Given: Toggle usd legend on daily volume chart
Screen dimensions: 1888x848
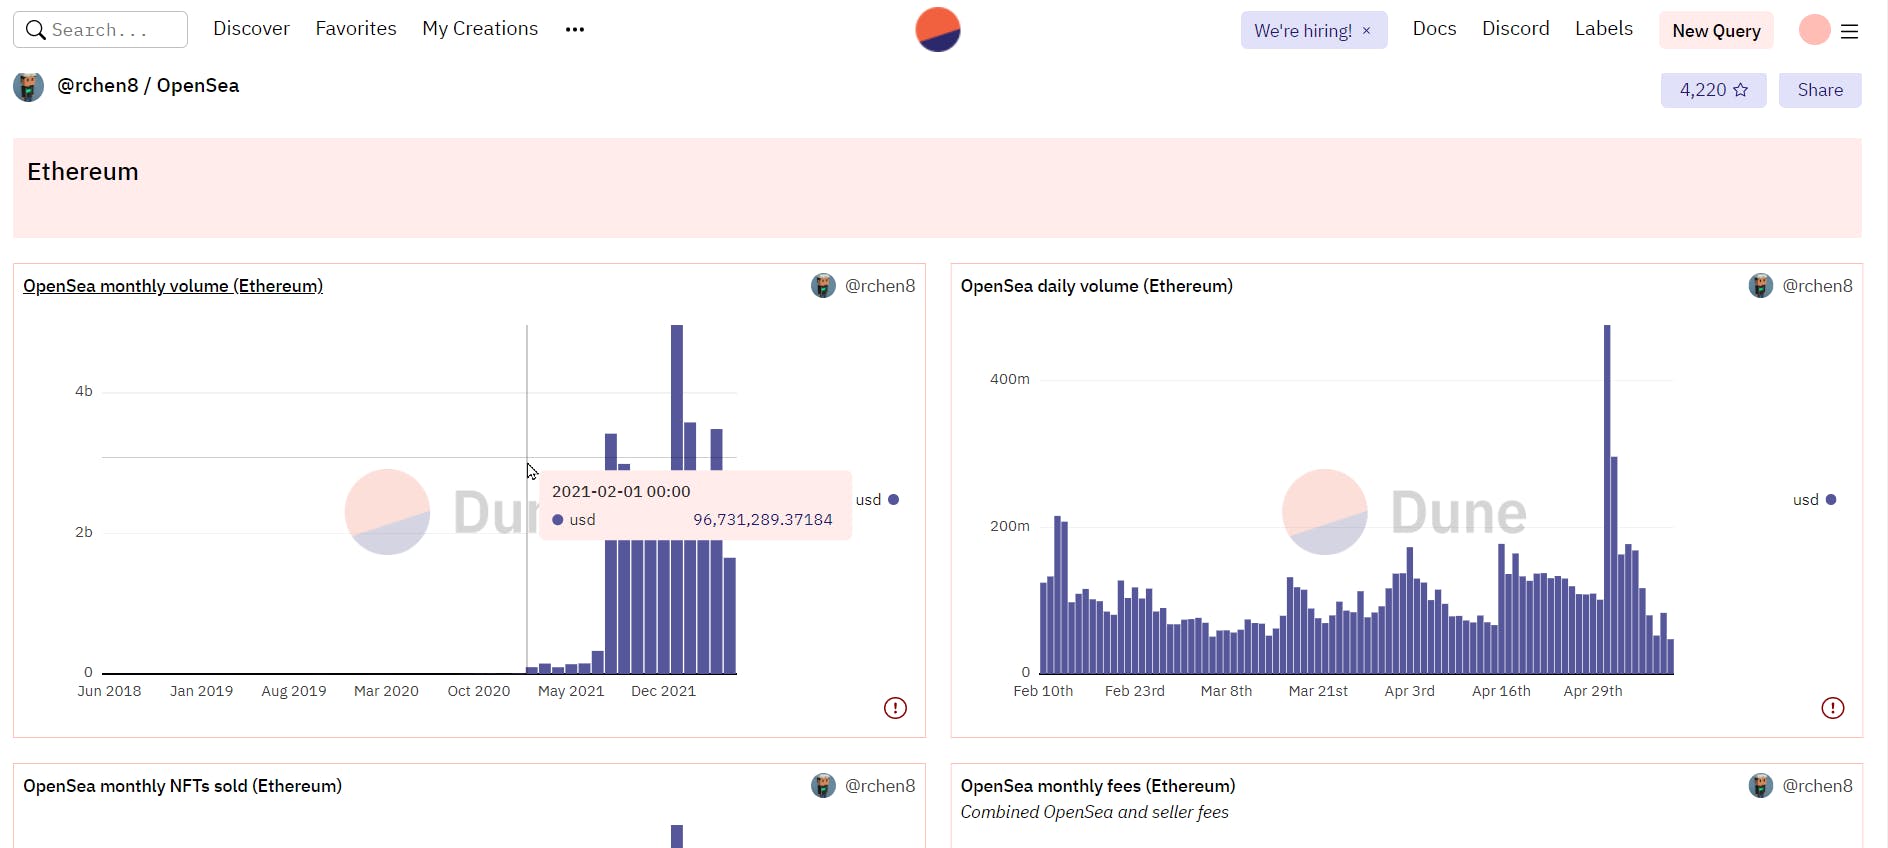Looking at the screenshot, I should click(1814, 500).
